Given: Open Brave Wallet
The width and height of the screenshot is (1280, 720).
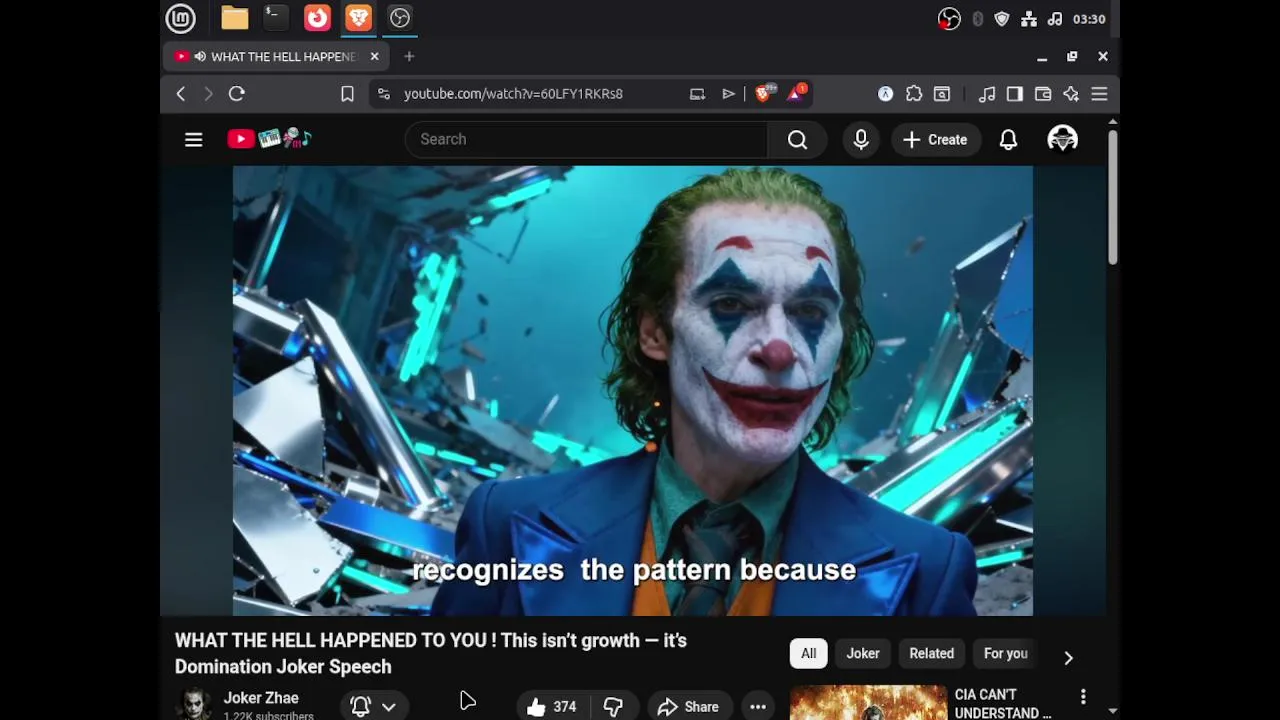Looking at the screenshot, I should [1043, 94].
